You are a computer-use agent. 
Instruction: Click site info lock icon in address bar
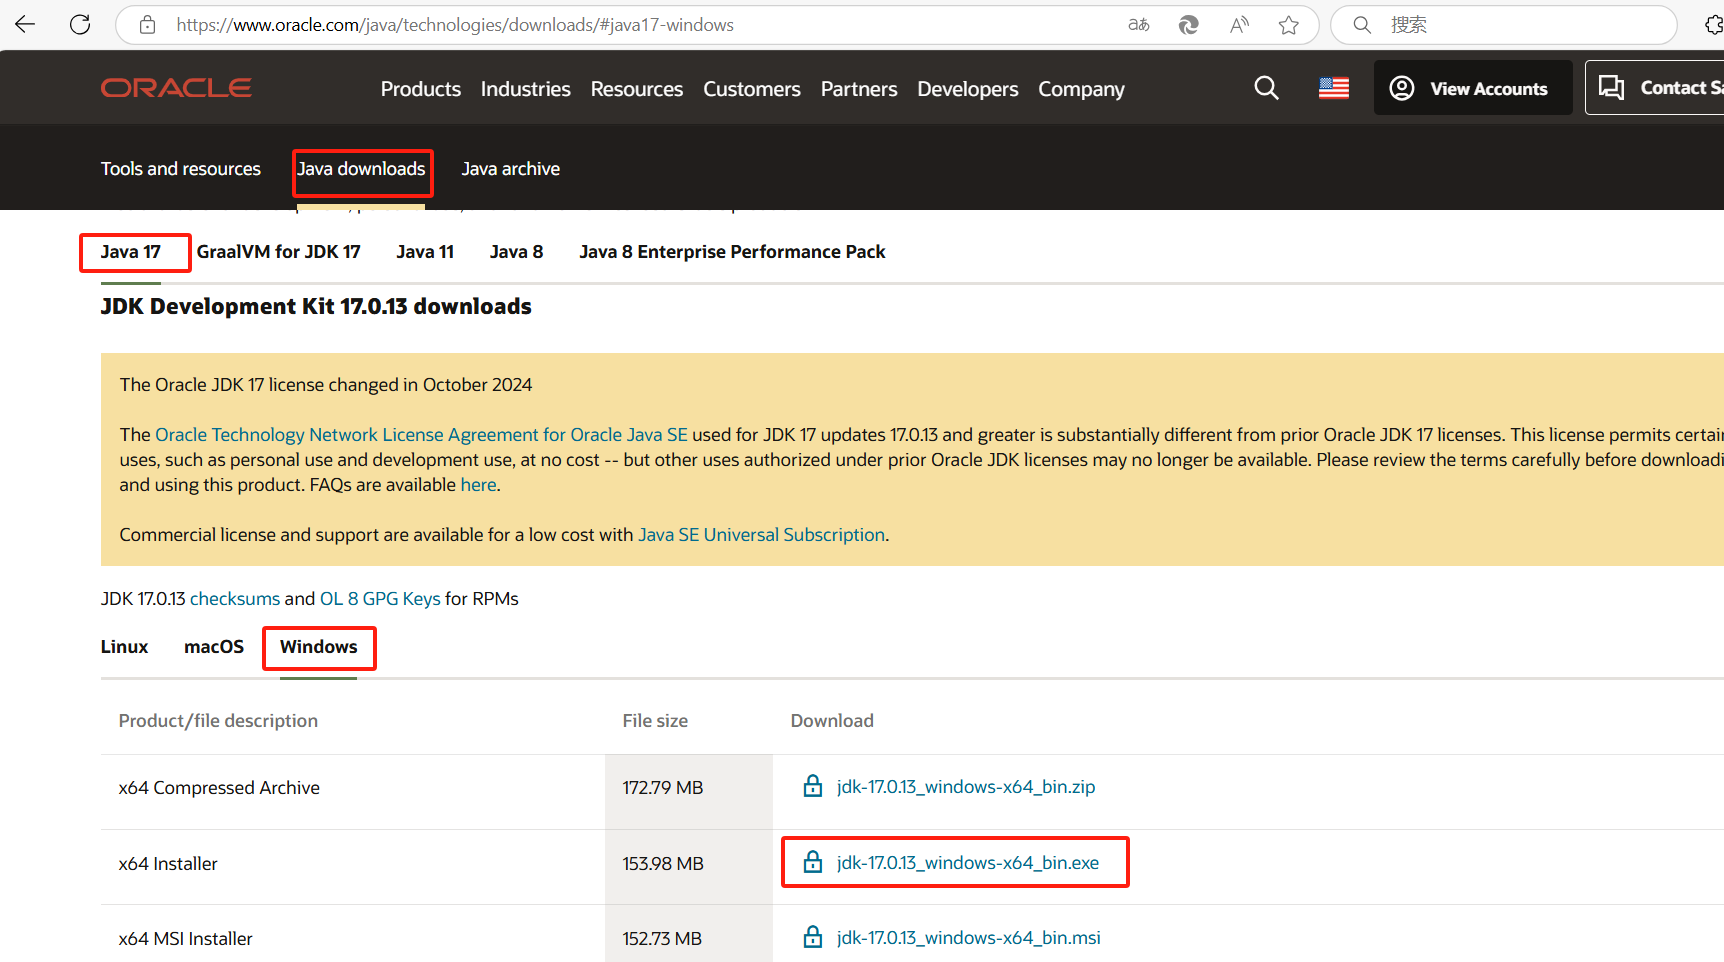(147, 25)
